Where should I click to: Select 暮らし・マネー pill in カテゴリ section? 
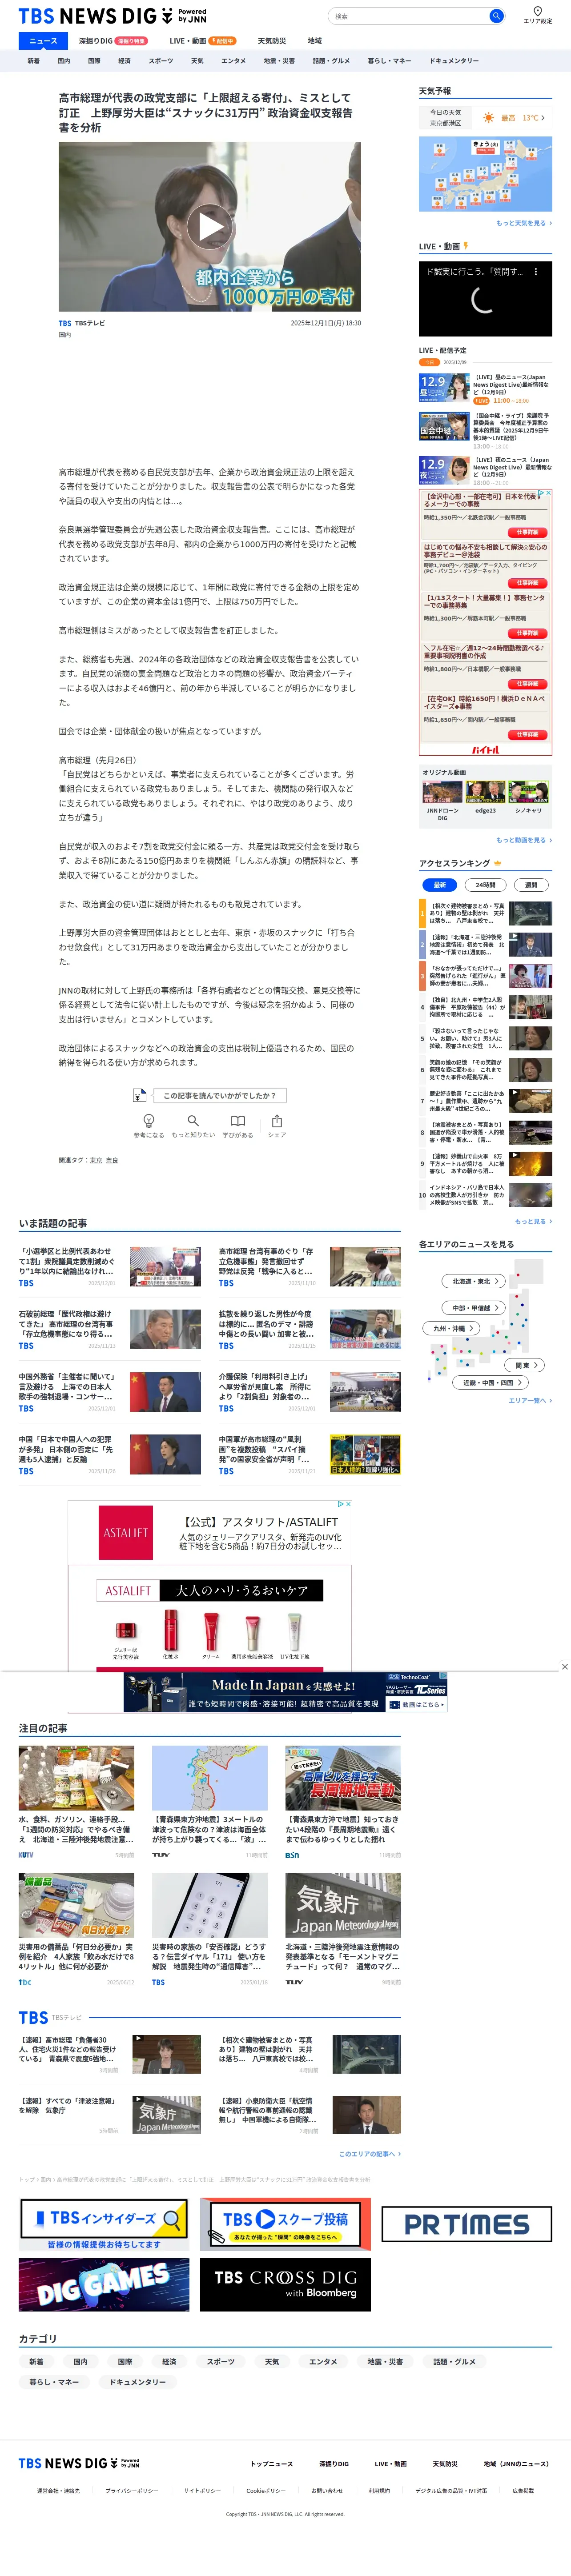pos(54,2382)
